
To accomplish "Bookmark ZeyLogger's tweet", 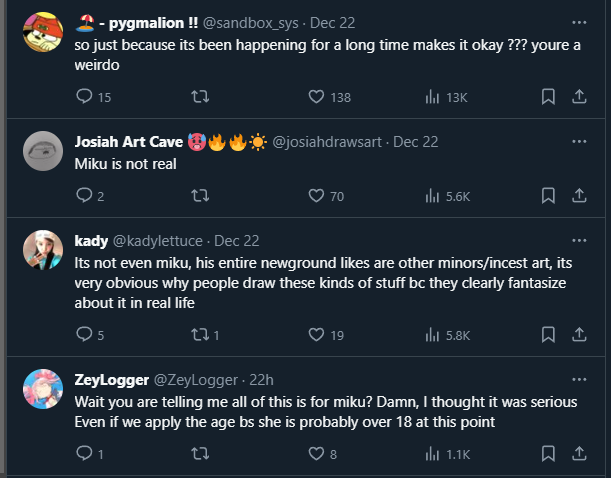I will click(x=548, y=454).
